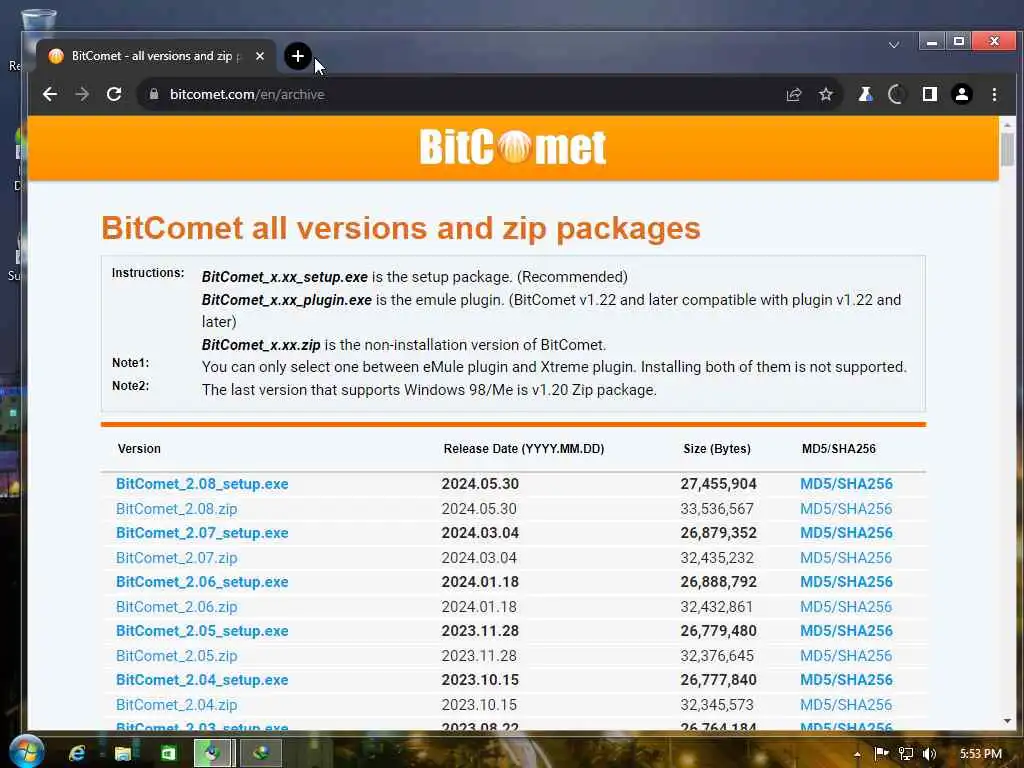Open MD5/SHA256 for BitComet_2.08.zip row

click(846, 509)
